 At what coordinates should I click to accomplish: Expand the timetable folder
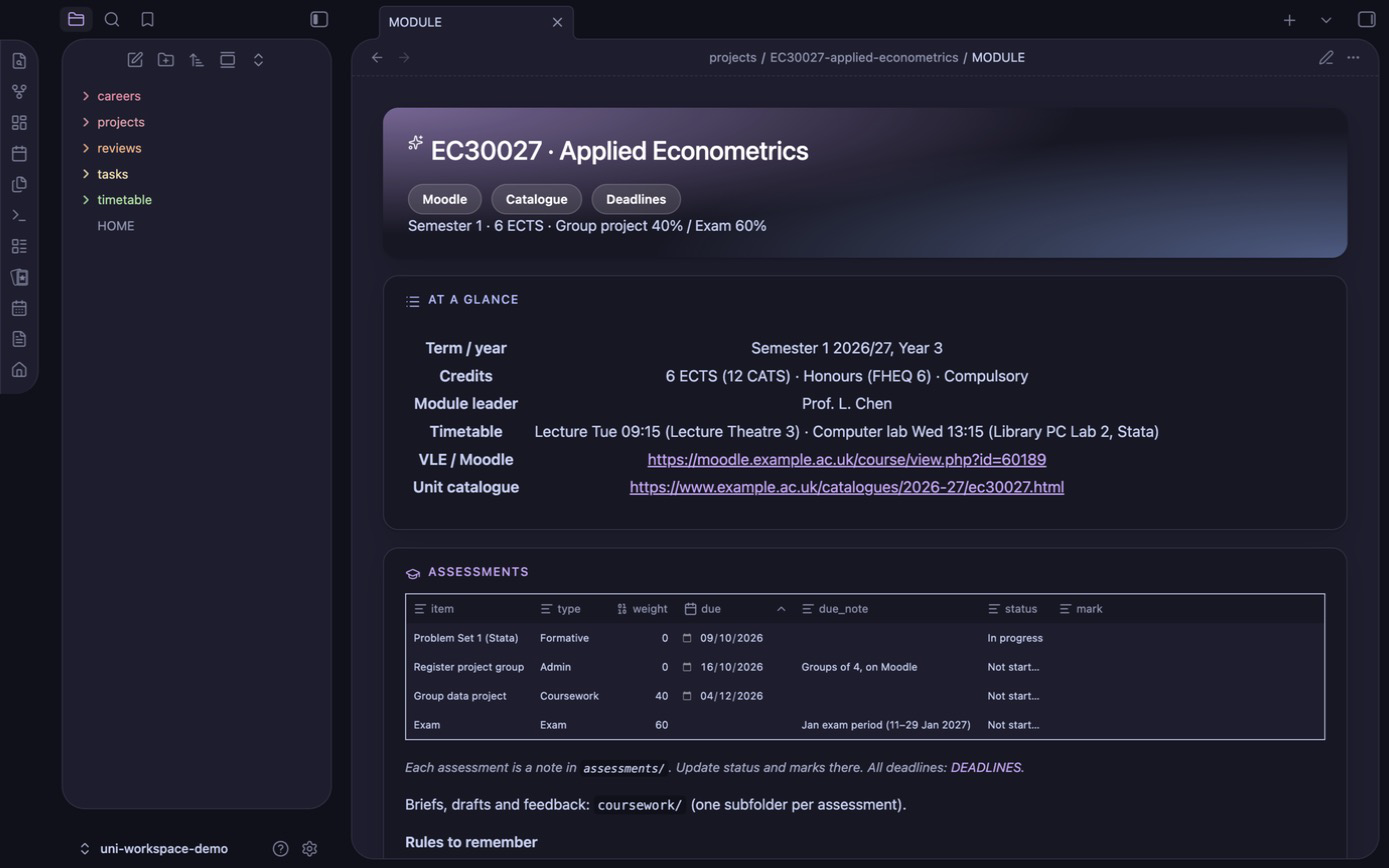pyautogui.click(x=124, y=200)
